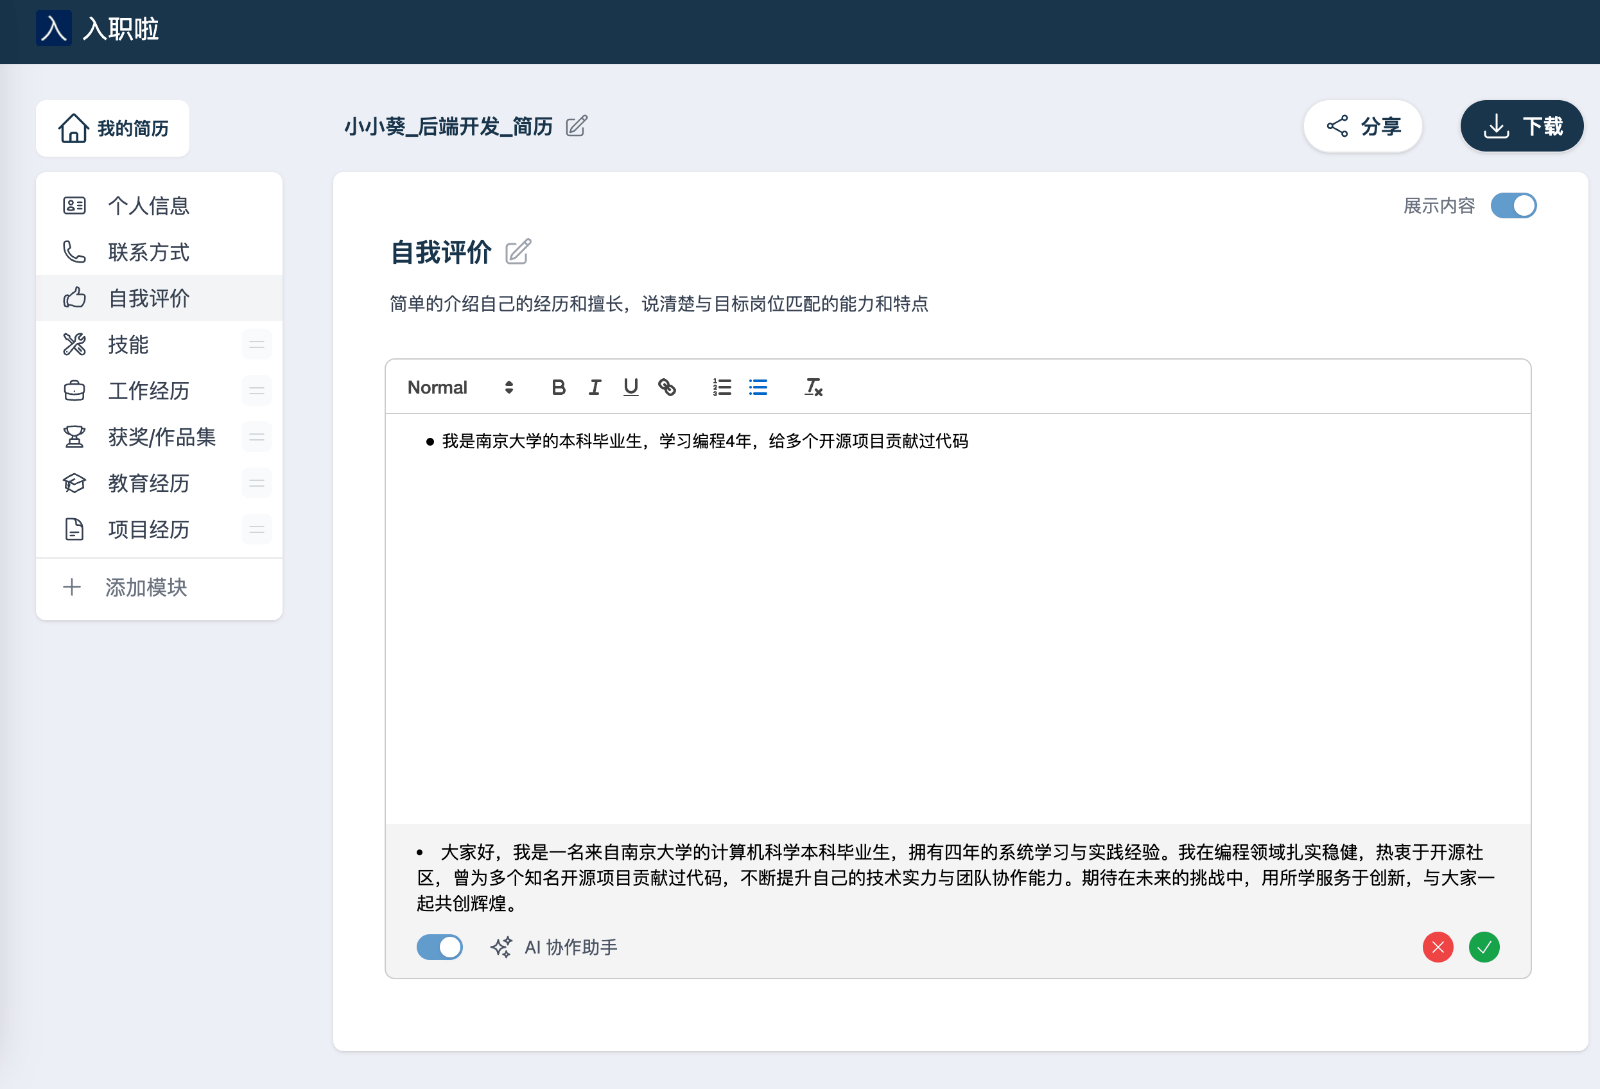Open the 分享 share dialog
The height and width of the screenshot is (1089, 1600).
click(x=1363, y=126)
